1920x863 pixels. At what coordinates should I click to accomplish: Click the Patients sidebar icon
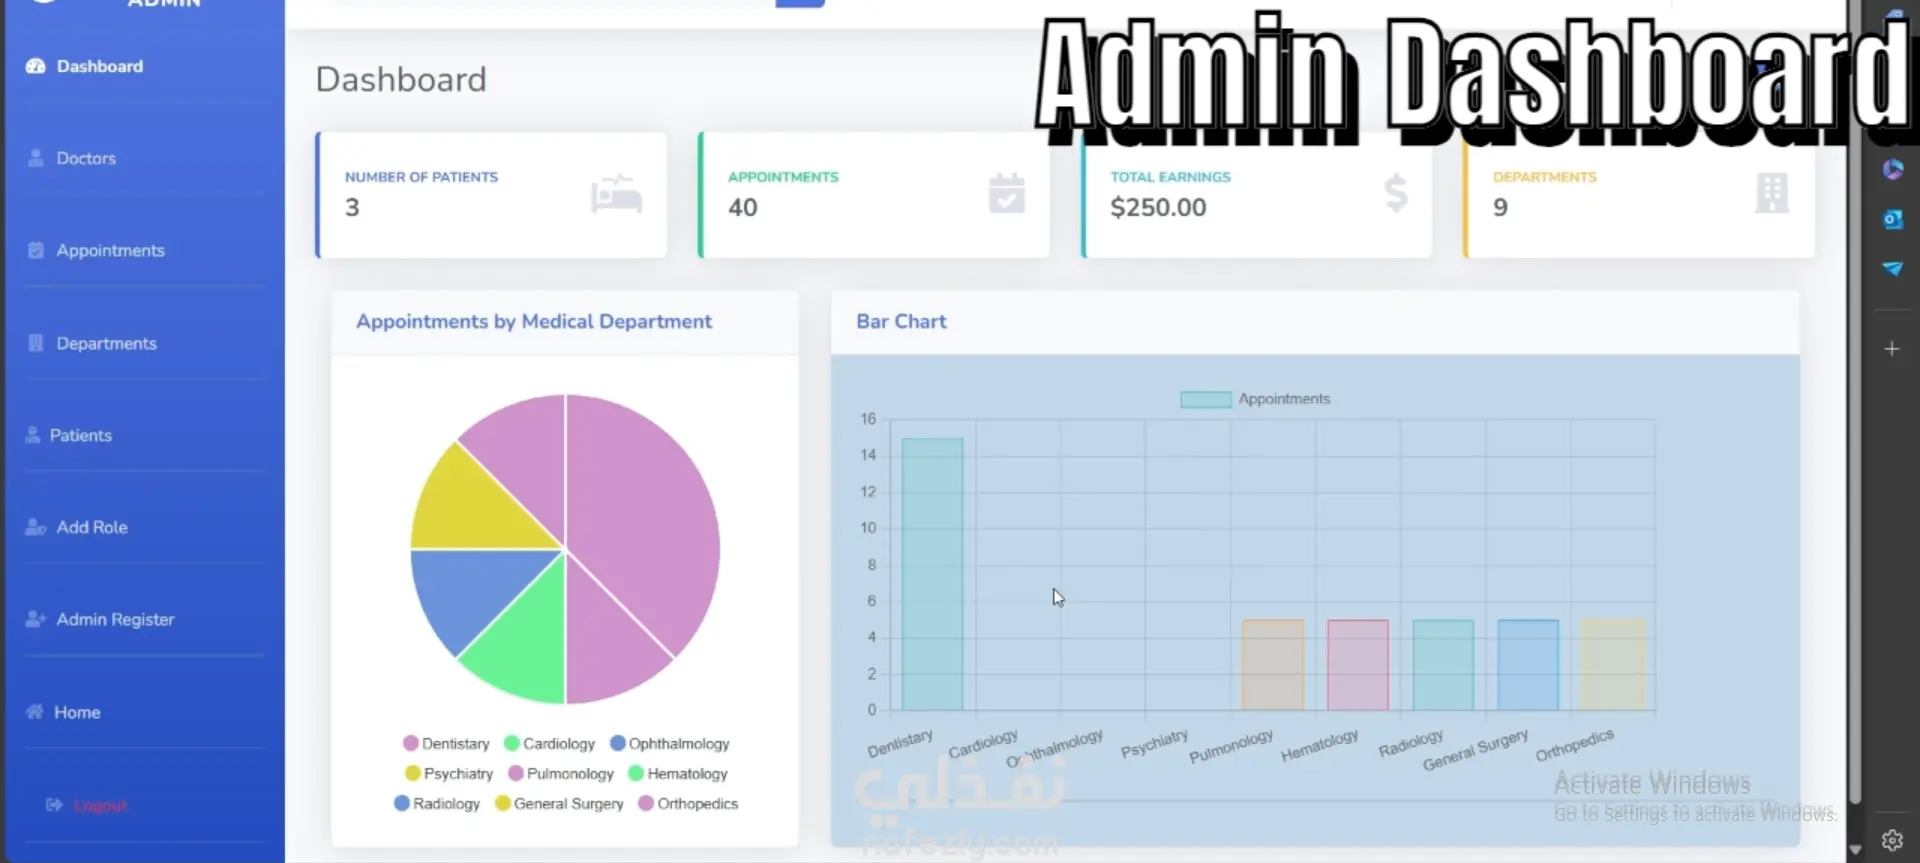point(33,435)
